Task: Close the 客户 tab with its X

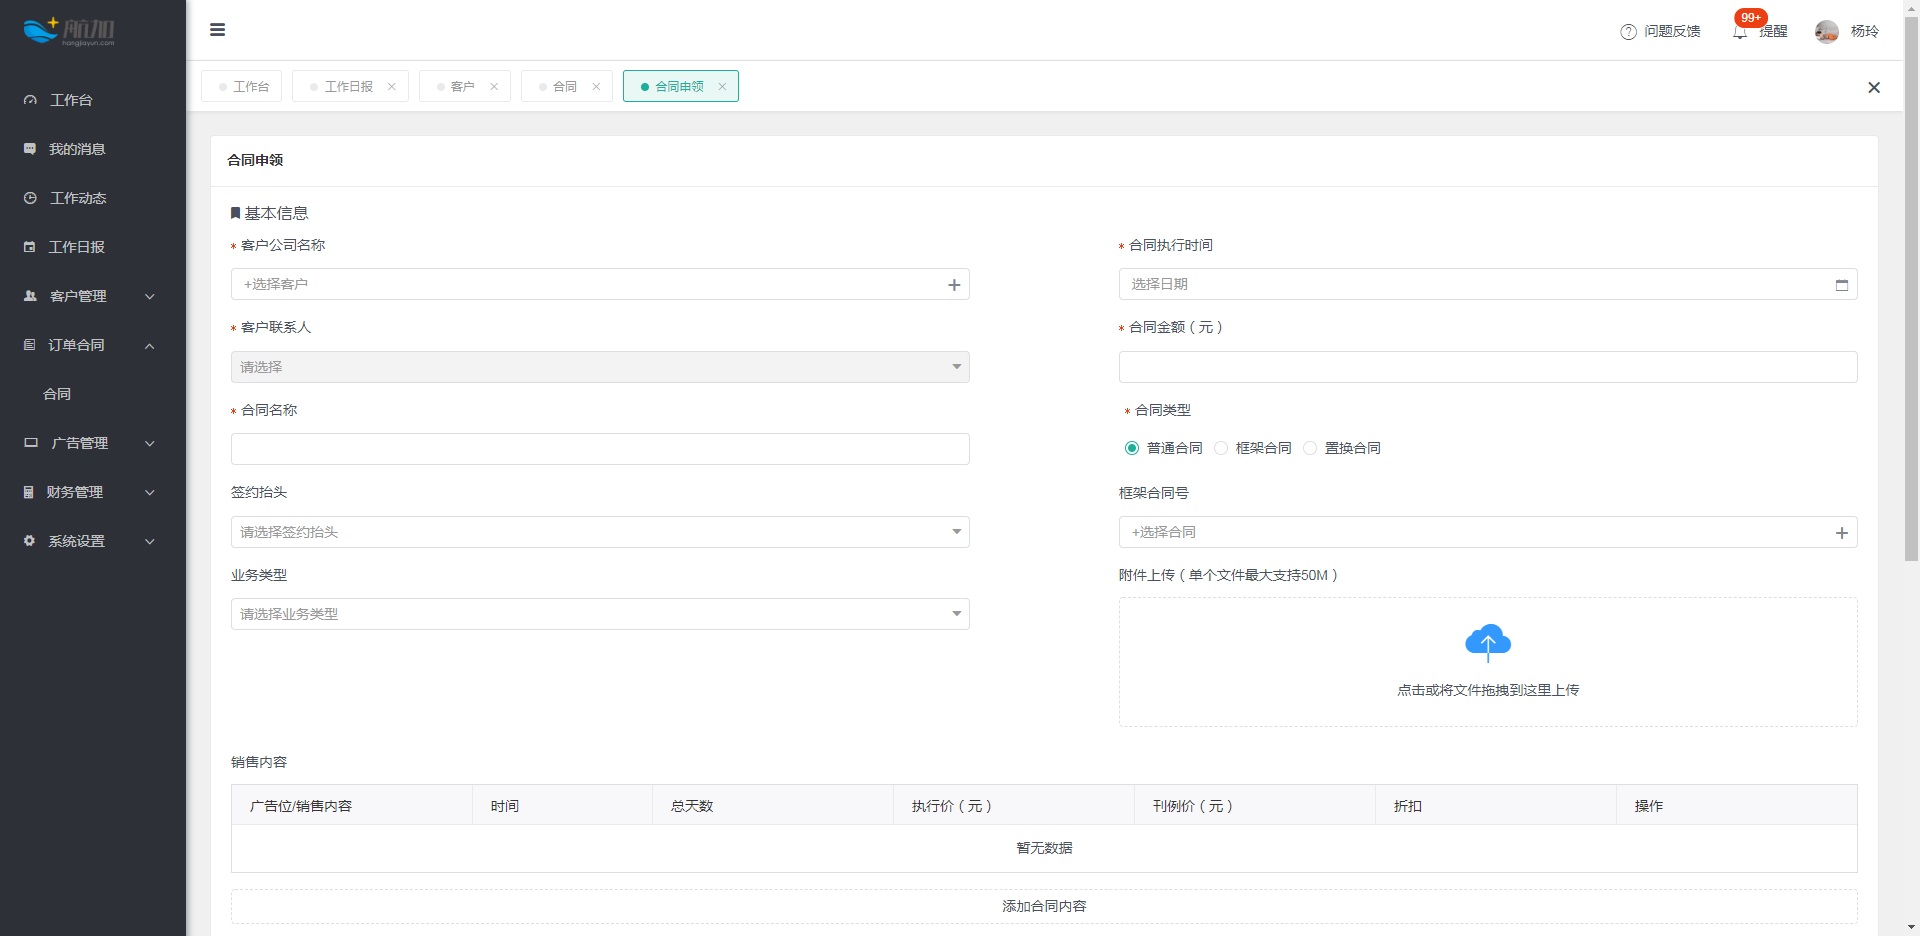Action: click(x=494, y=87)
